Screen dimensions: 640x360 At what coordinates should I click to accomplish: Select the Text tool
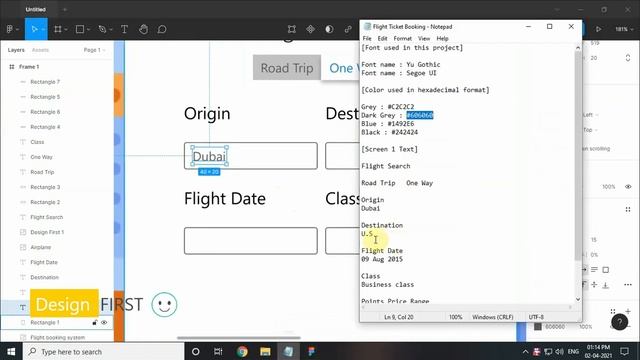coord(124,29)
